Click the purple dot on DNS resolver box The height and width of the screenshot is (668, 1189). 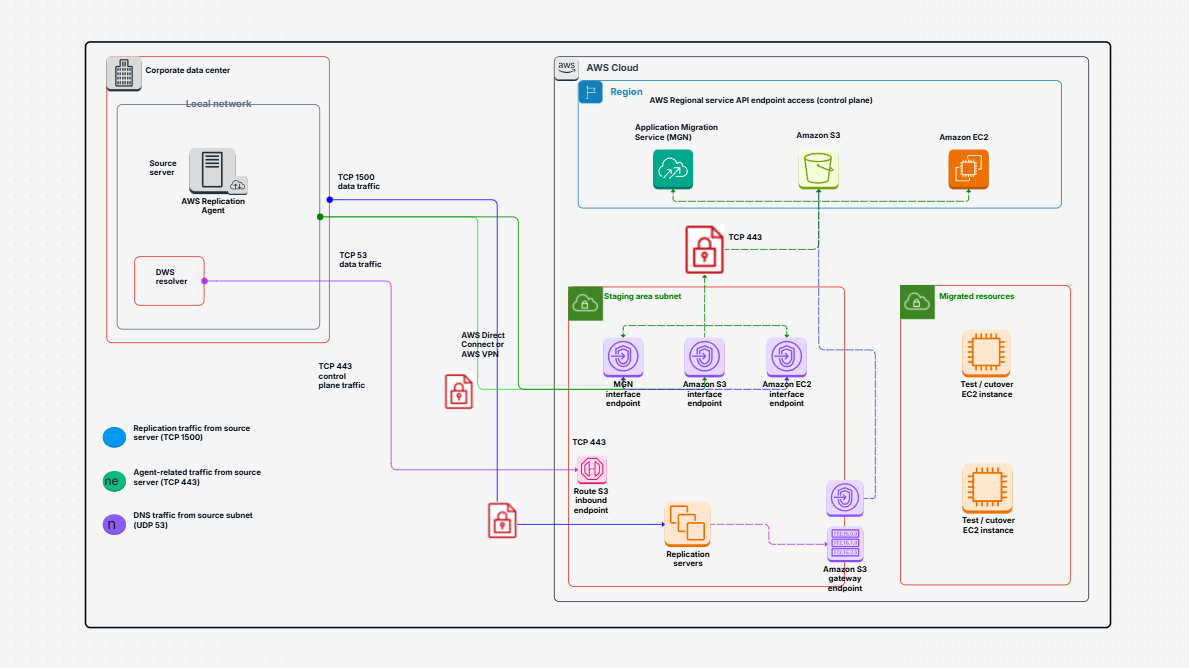click(x=205, y=281)
